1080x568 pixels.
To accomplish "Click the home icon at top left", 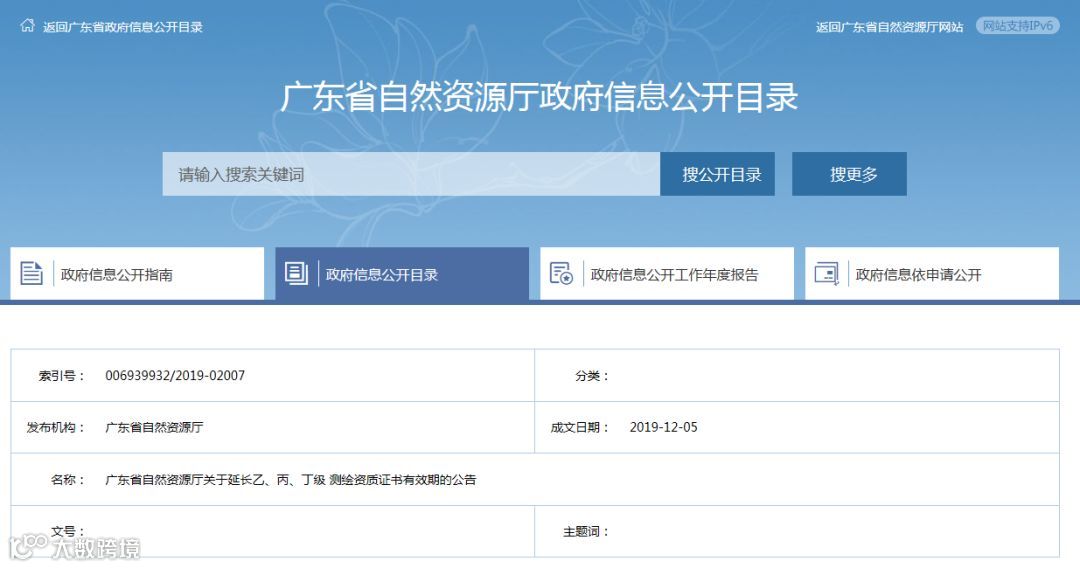I will click(28, 25).
